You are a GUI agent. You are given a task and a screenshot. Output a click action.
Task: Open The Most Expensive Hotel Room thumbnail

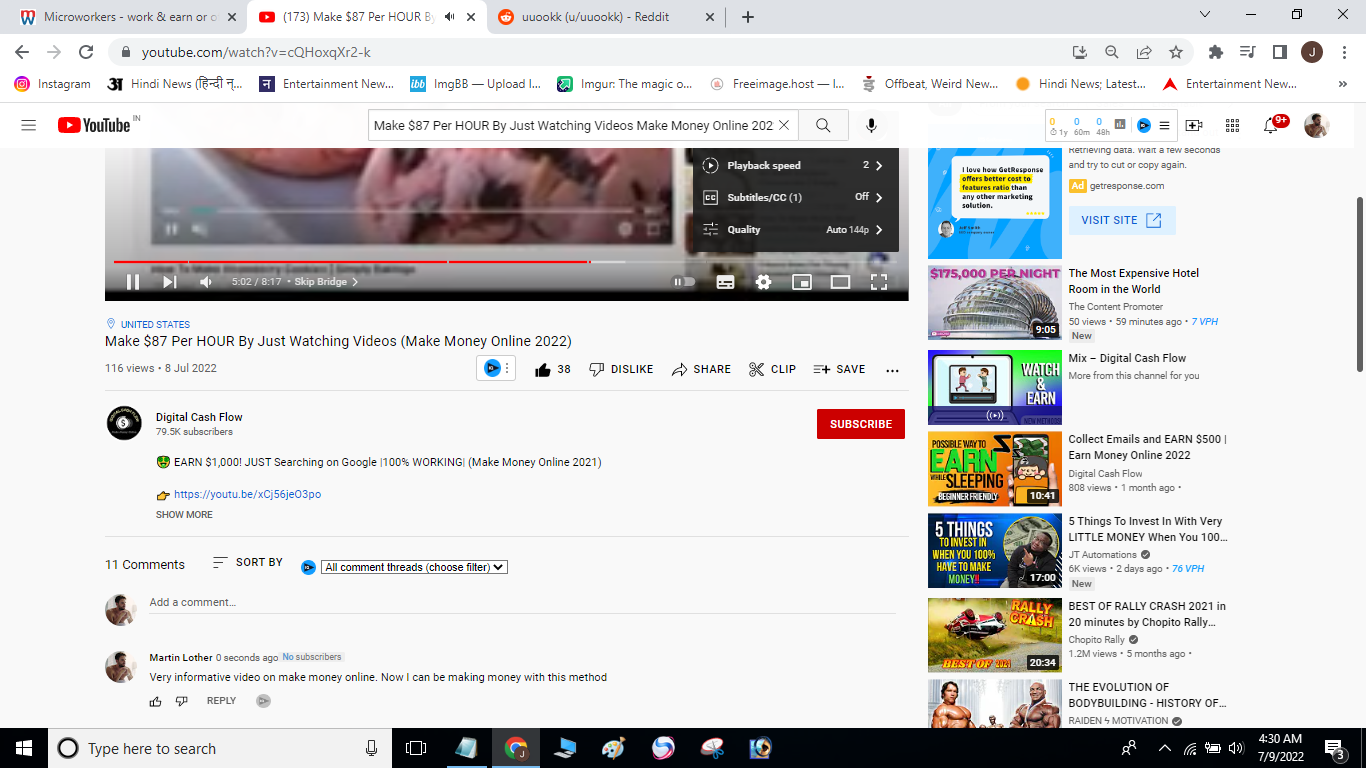(x=995, y=302)
